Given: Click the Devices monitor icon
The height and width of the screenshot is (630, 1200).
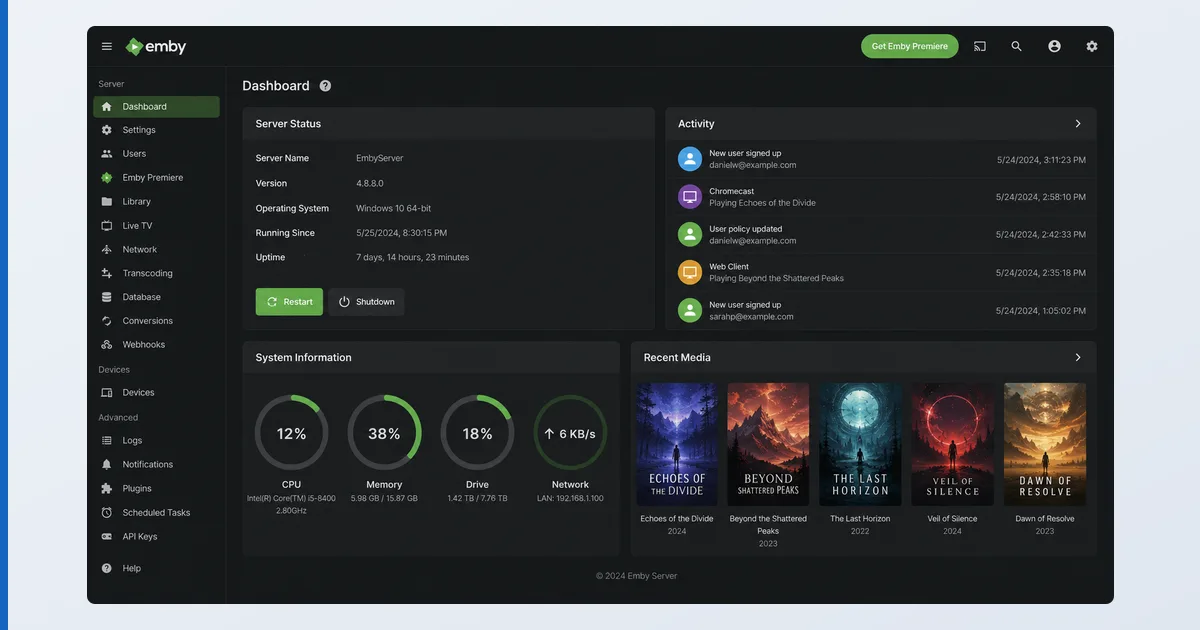Looking at the screenshot, I should click(x=107, y=393).
